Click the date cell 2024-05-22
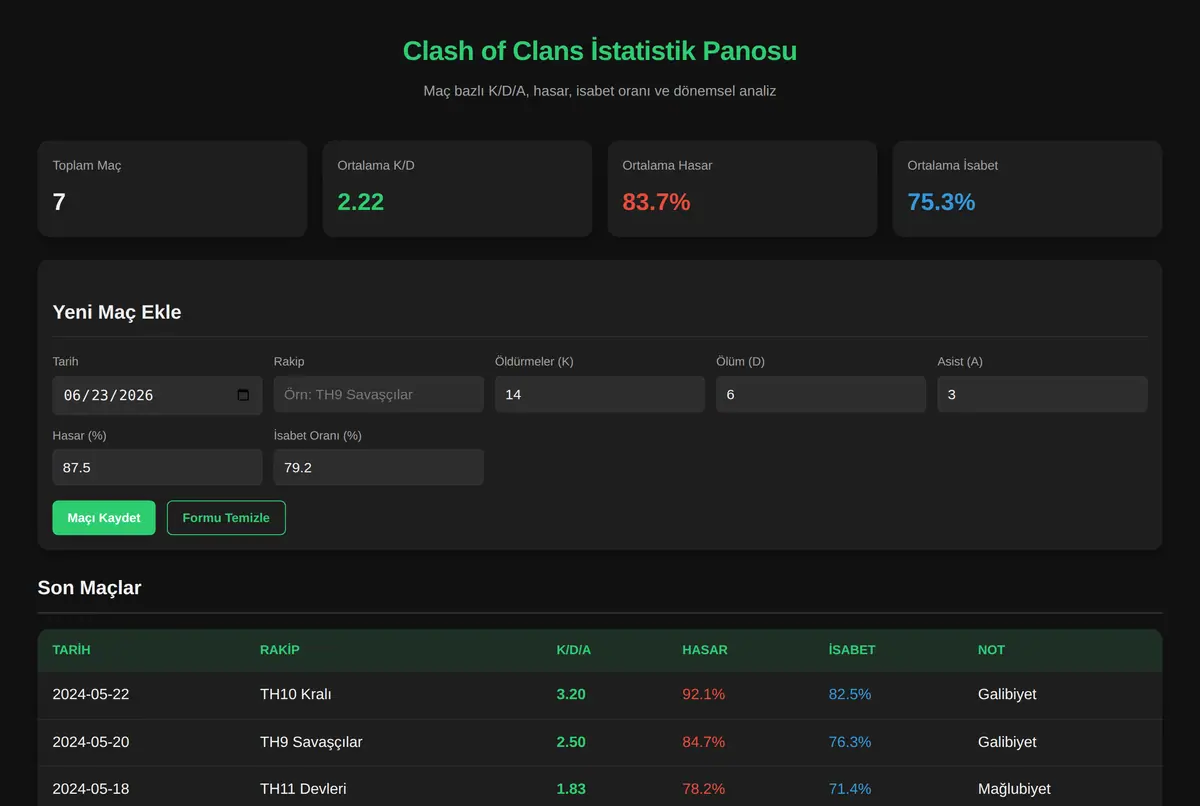1200x806 pixels. [91, 694]
